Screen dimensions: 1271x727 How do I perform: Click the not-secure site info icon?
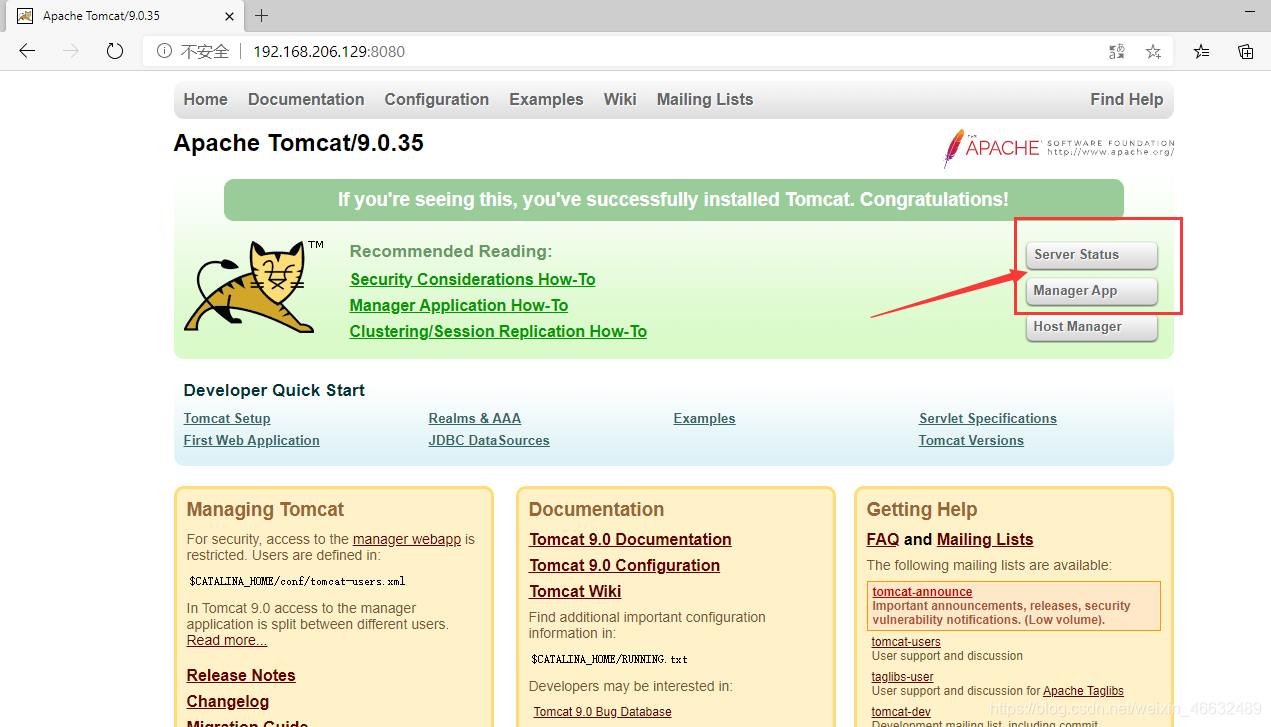pos(163,51)
